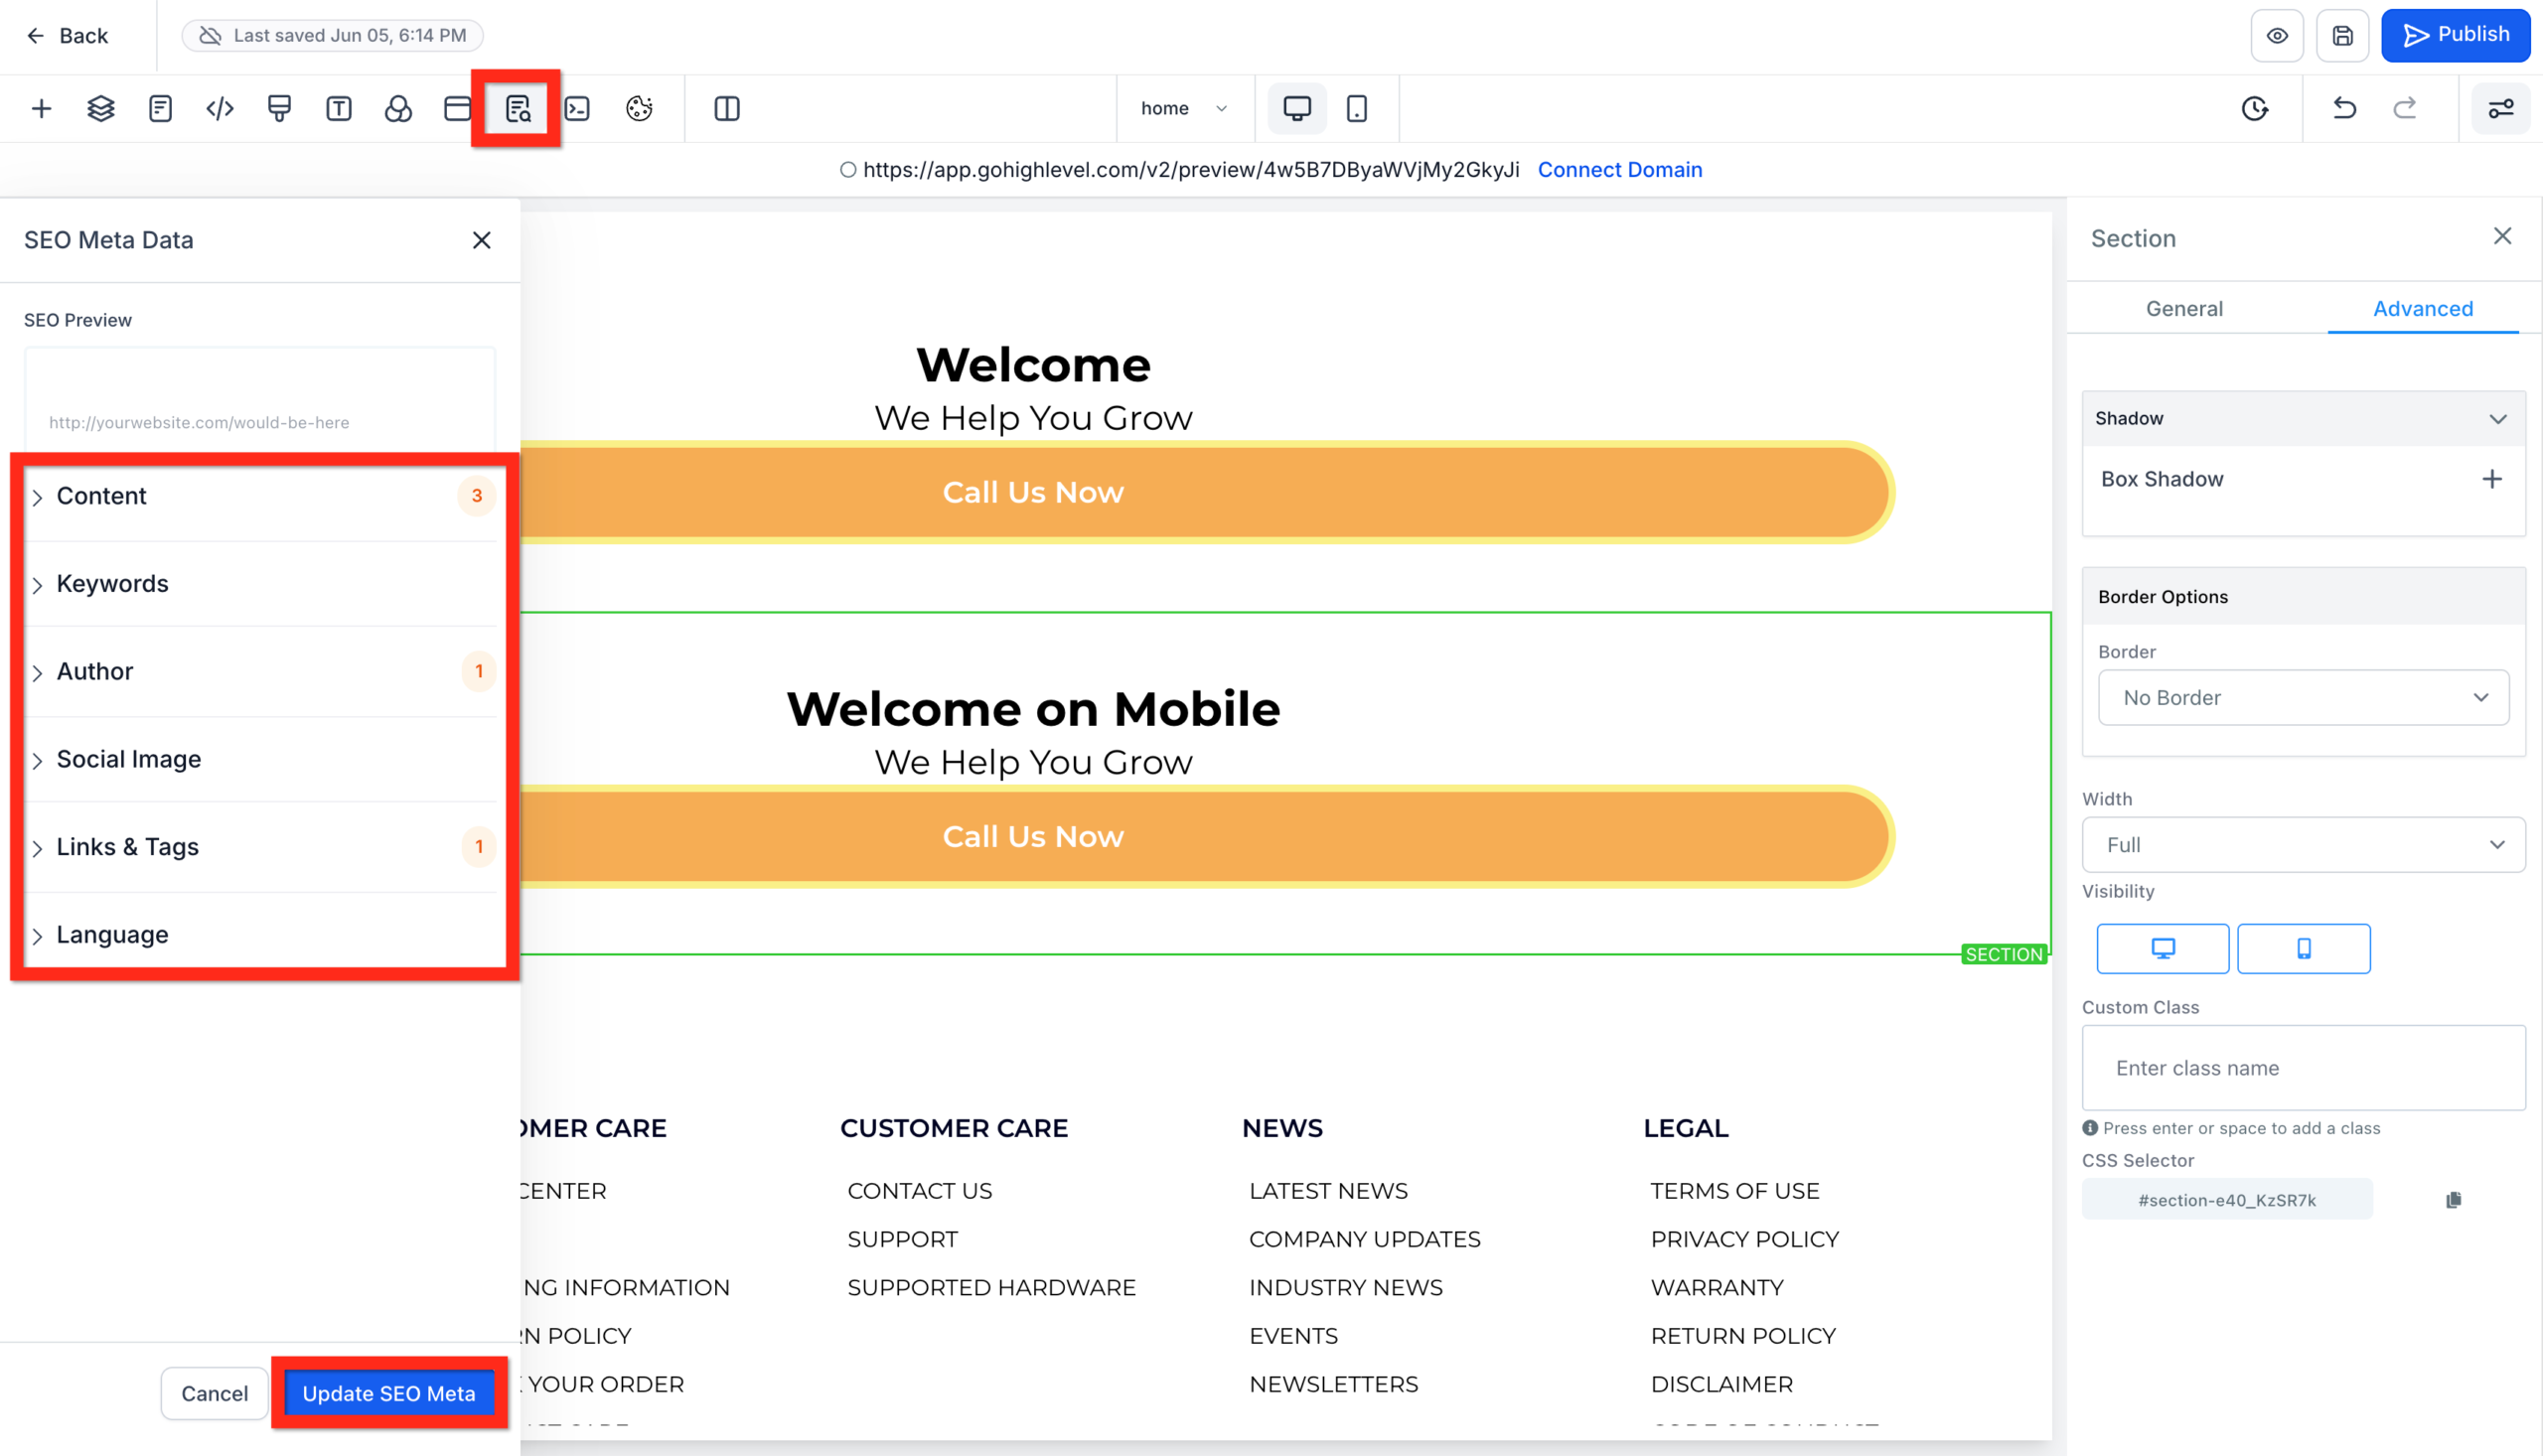Open the cookie consent settings icon
Viewport: 2543px width, 1456px height.
click(x=639, y=108)
